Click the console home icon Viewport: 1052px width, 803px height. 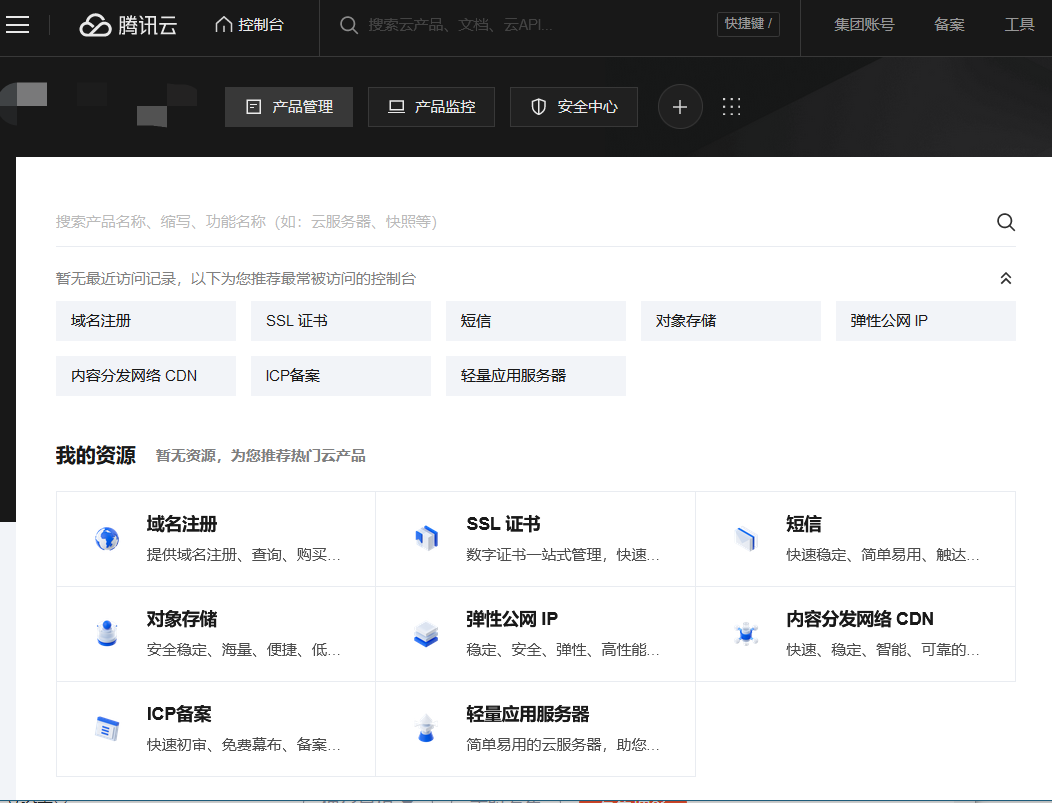tap(223, 25)
